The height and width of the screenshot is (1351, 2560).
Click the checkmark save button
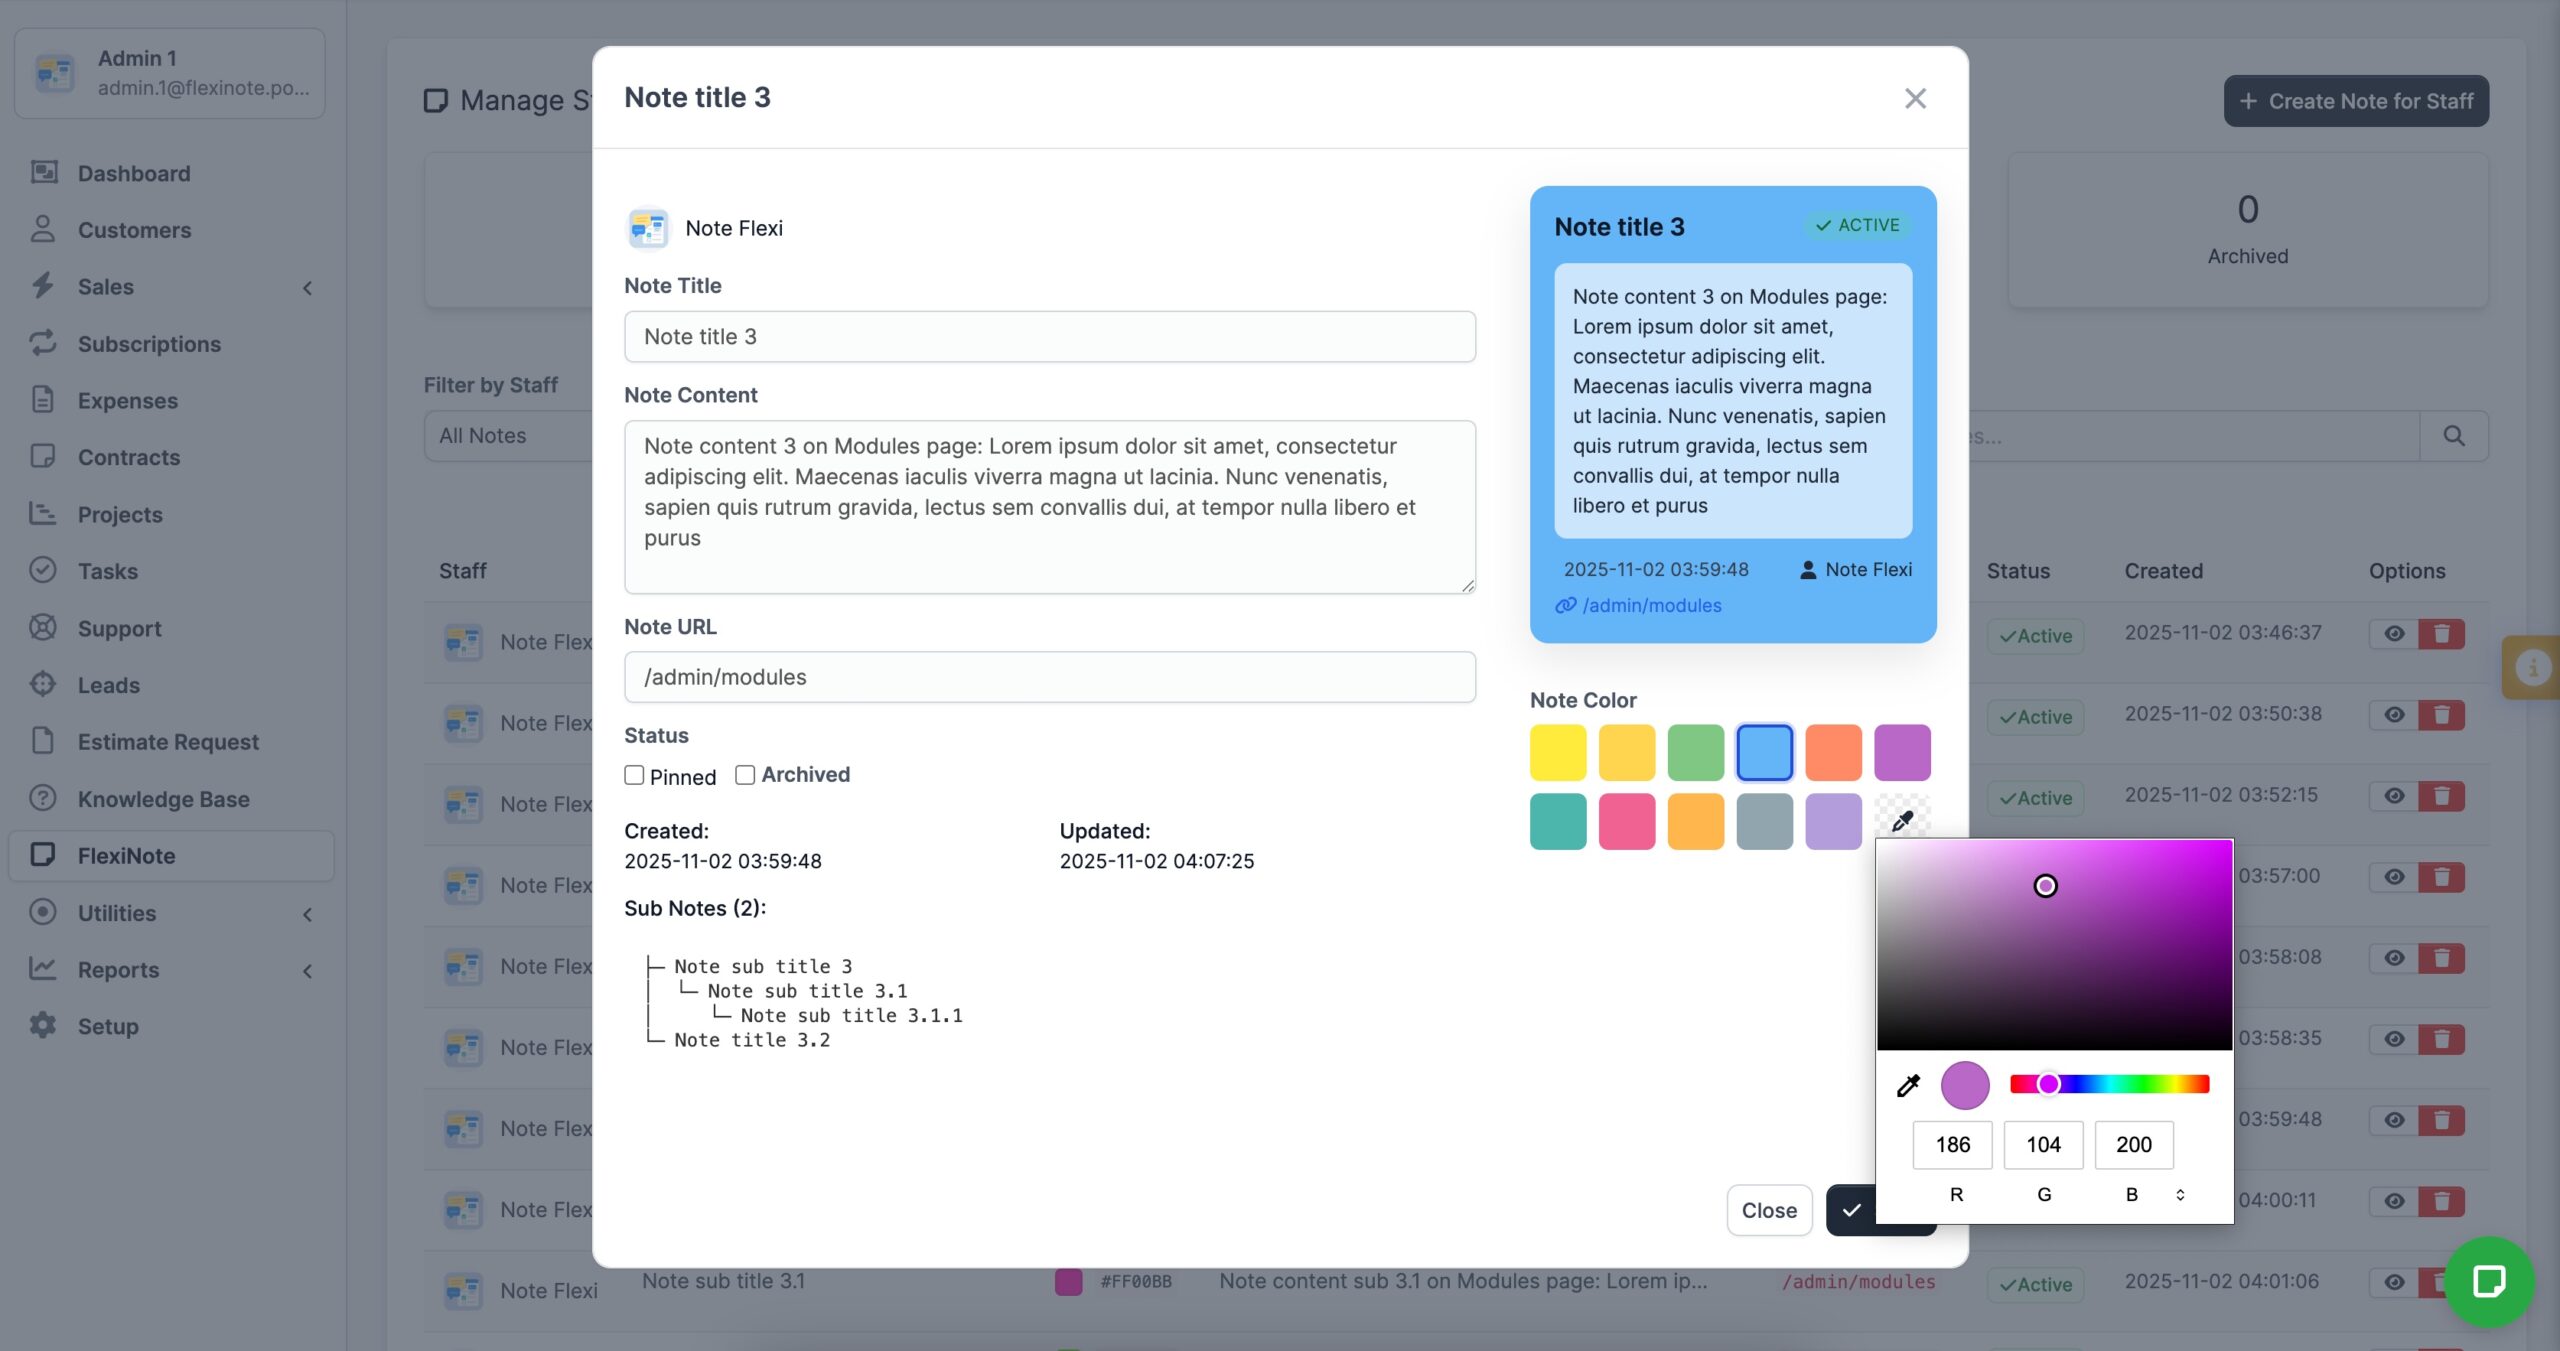pos(1852,1210)
